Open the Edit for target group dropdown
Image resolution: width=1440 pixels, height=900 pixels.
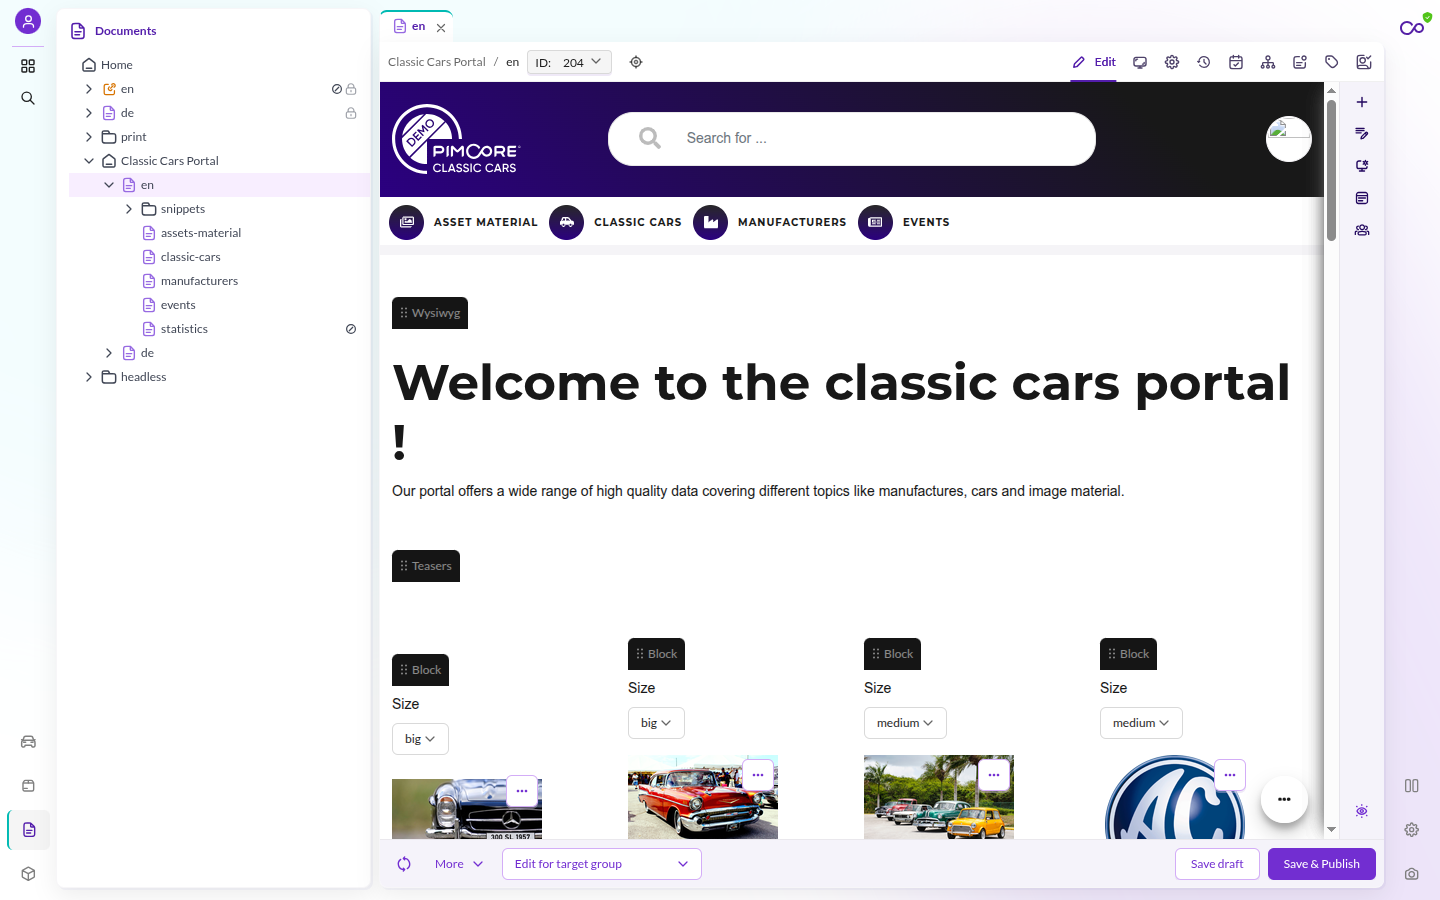coord(601,864)
